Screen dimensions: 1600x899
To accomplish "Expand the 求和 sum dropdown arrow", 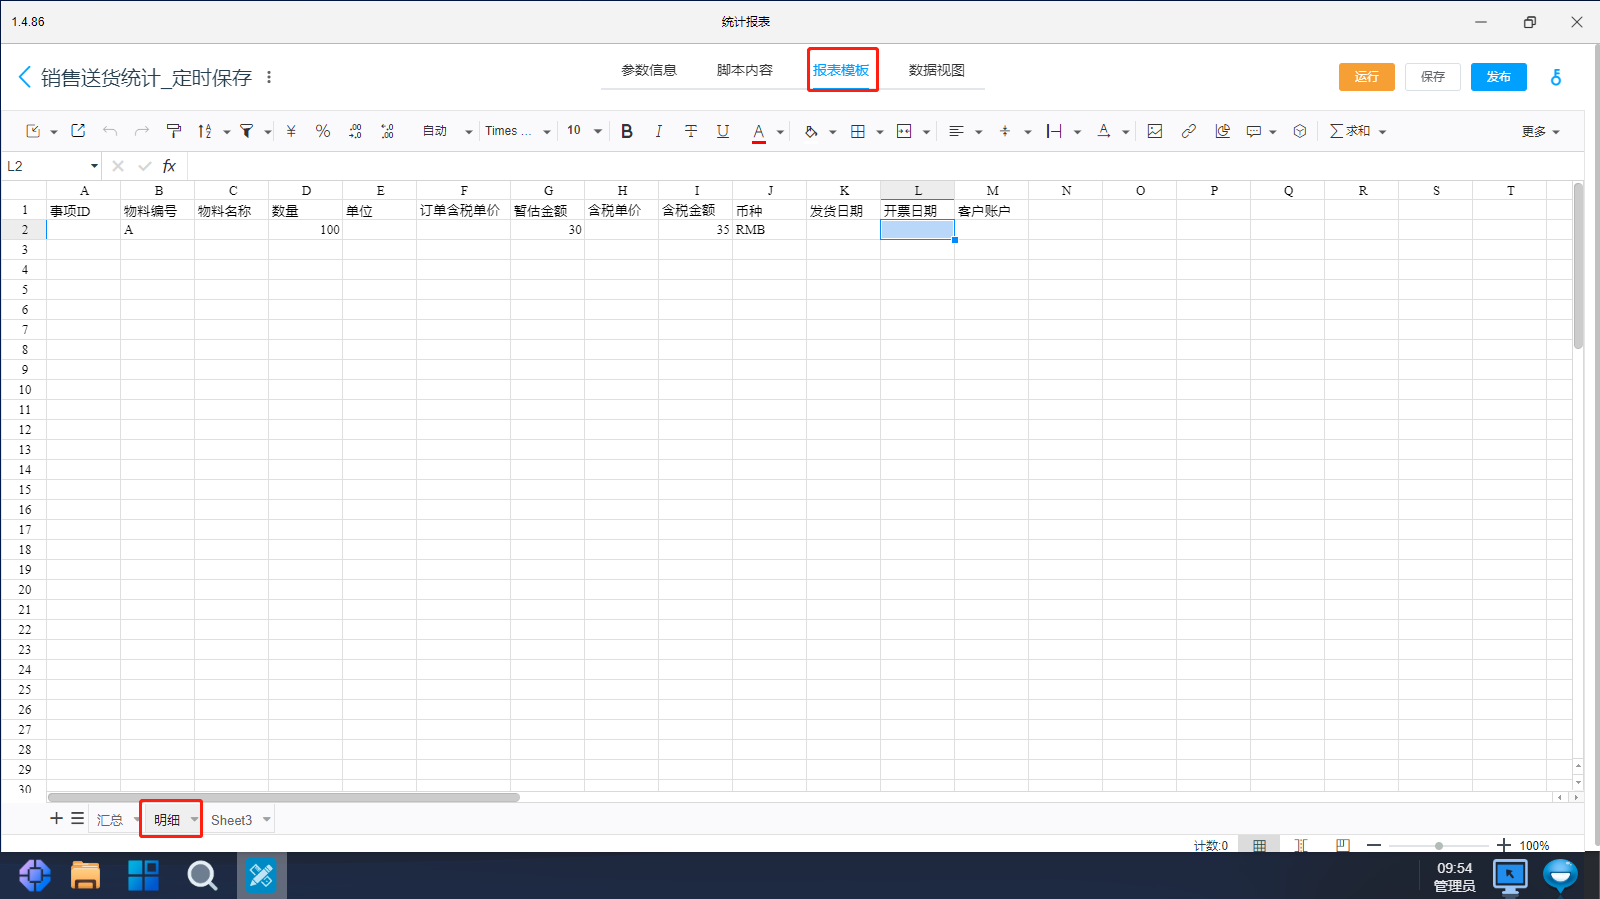I will 1383,132.
